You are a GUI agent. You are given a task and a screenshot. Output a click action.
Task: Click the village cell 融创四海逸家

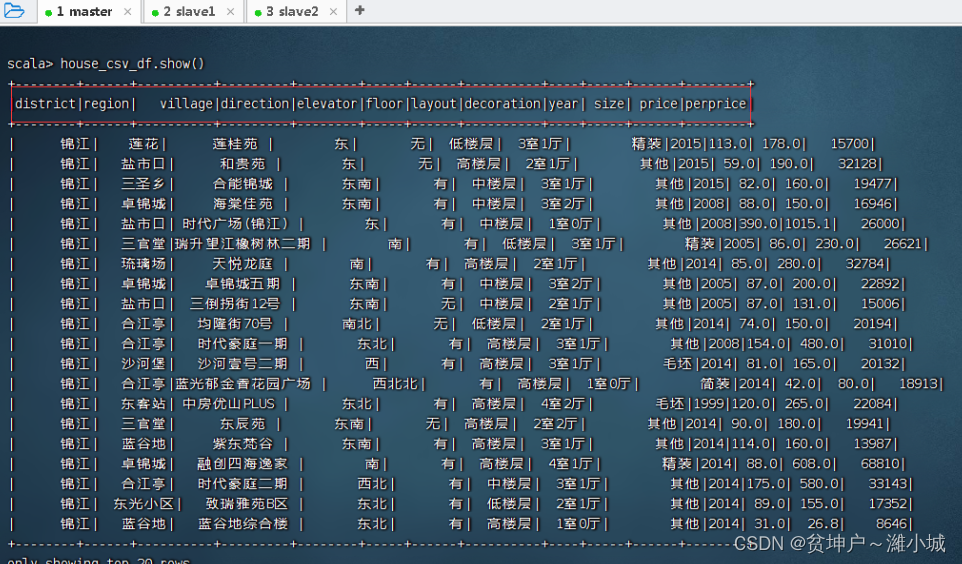(x=242, y=463)
